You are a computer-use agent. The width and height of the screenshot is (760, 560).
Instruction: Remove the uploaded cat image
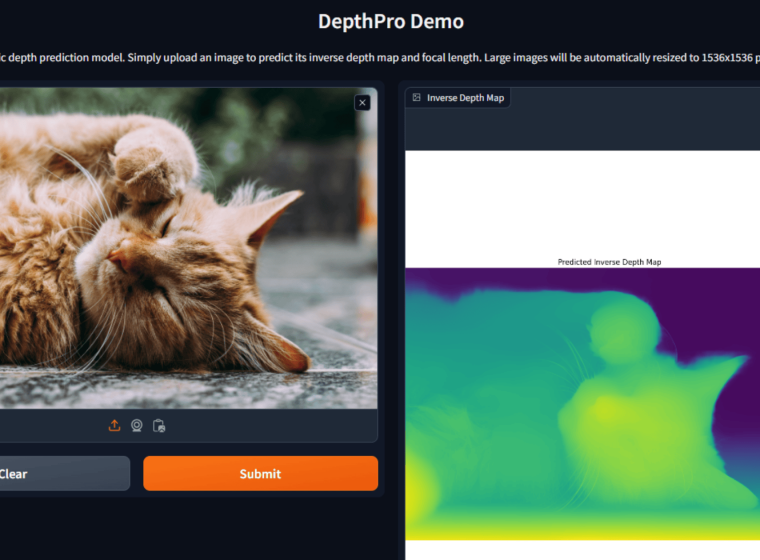pos(362,102)
